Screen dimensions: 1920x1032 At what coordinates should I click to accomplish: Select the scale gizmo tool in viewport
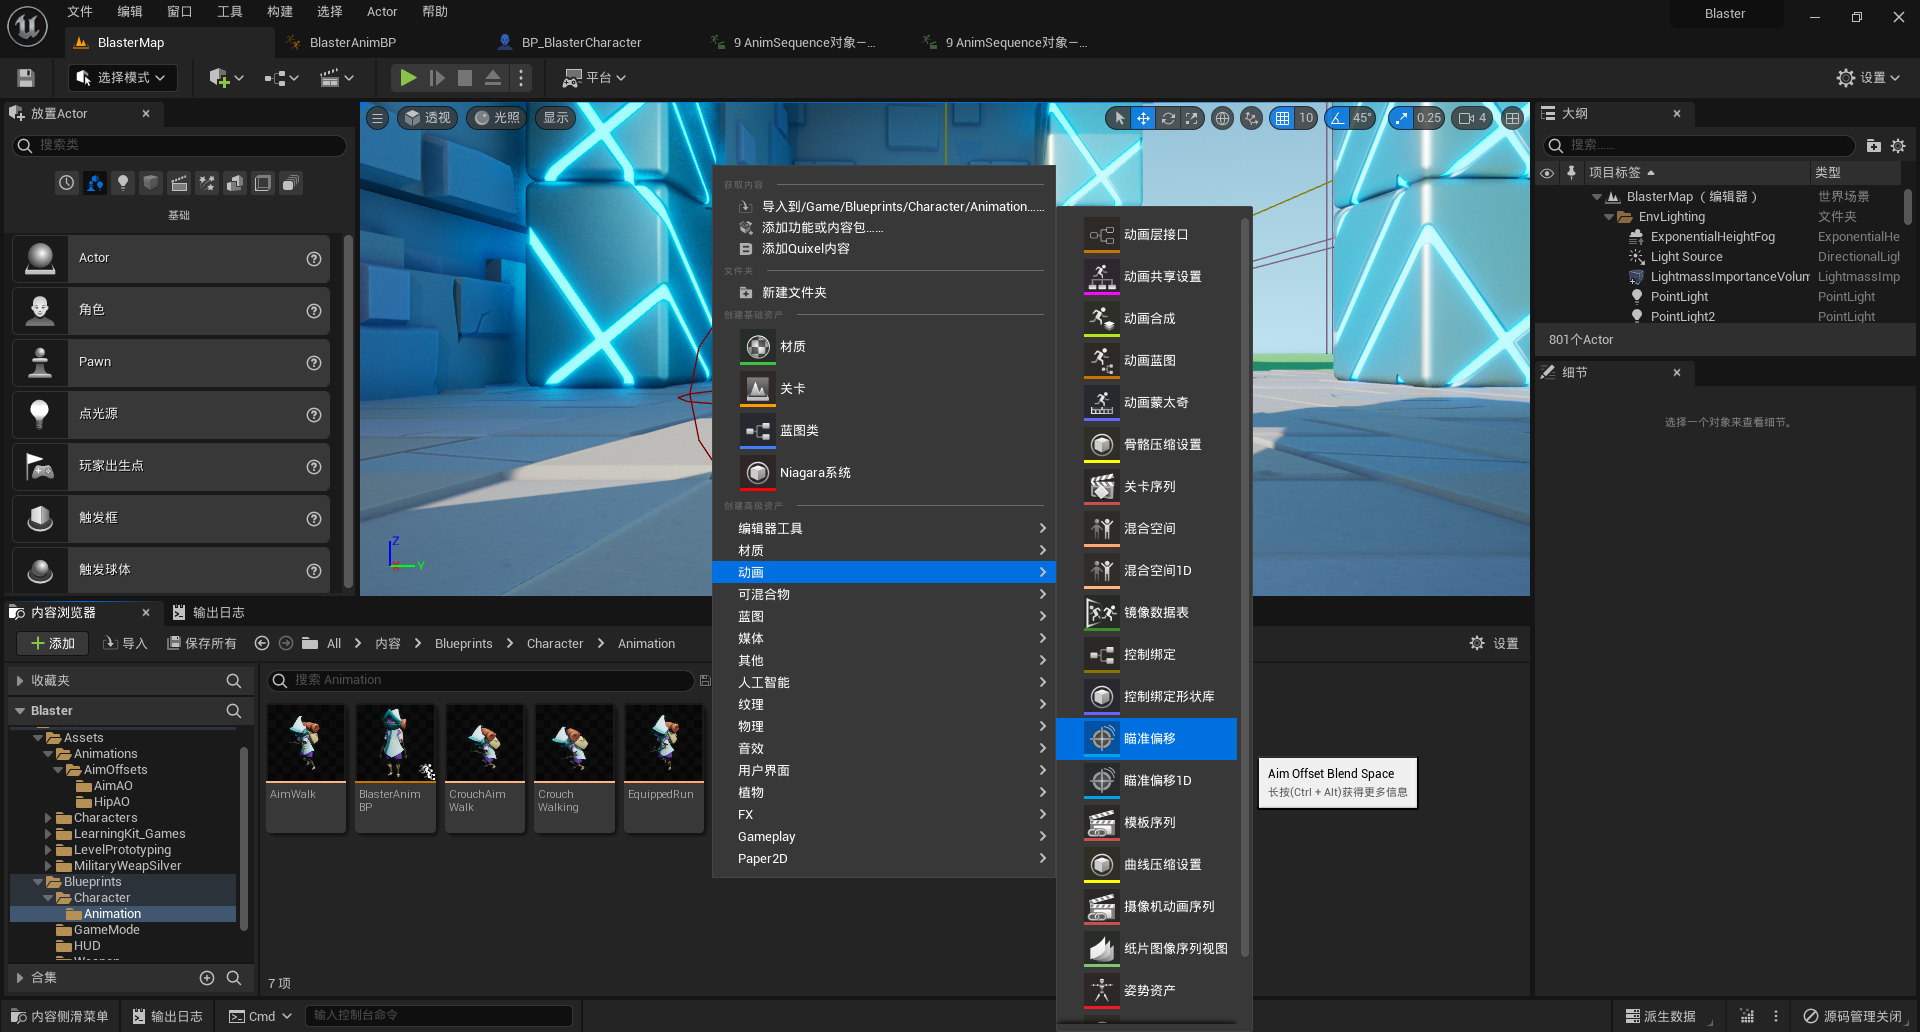1191,118
